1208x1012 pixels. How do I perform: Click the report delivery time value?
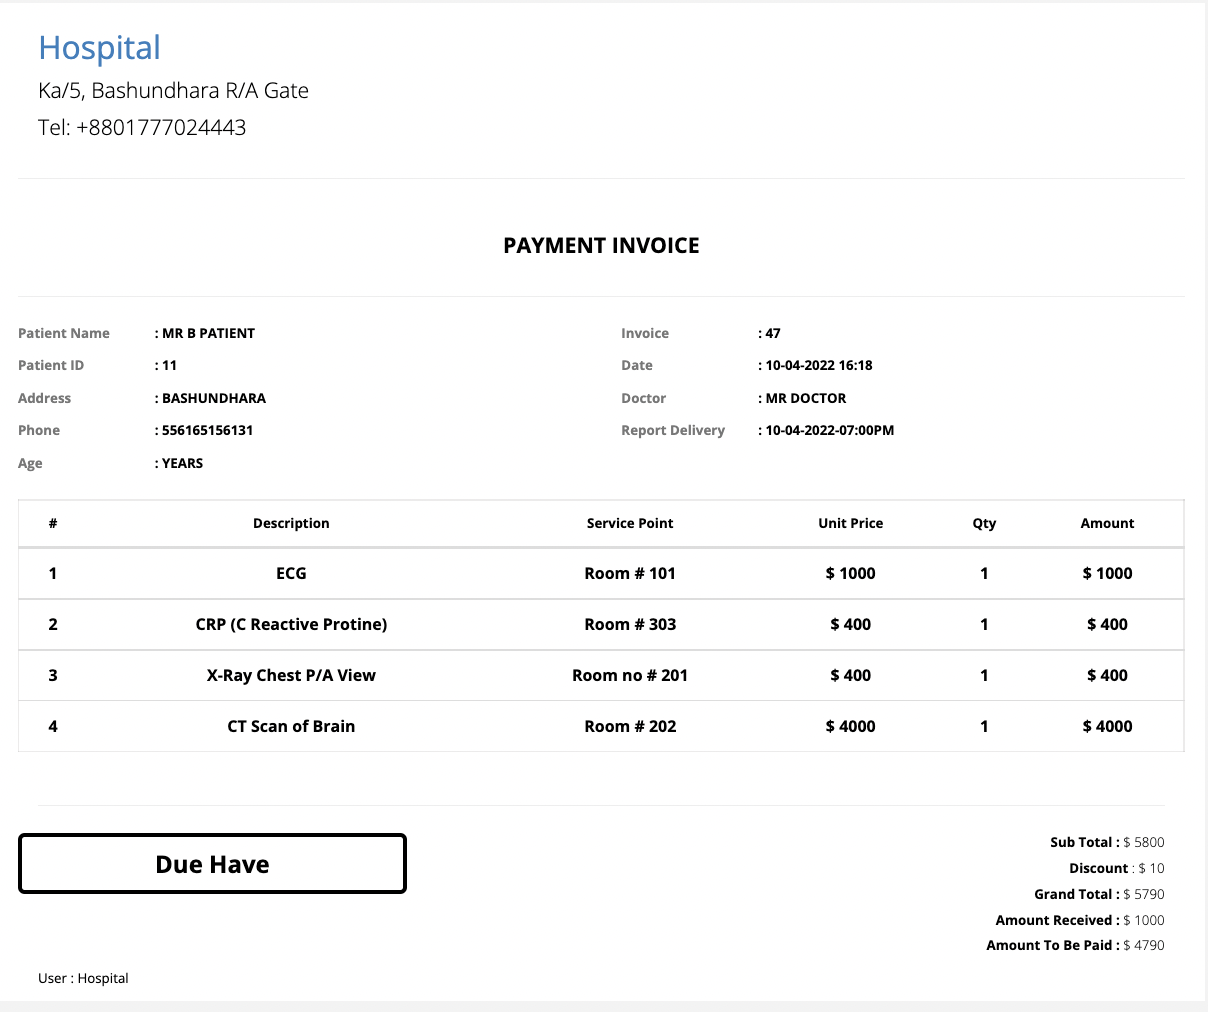(x=829, y=431)
